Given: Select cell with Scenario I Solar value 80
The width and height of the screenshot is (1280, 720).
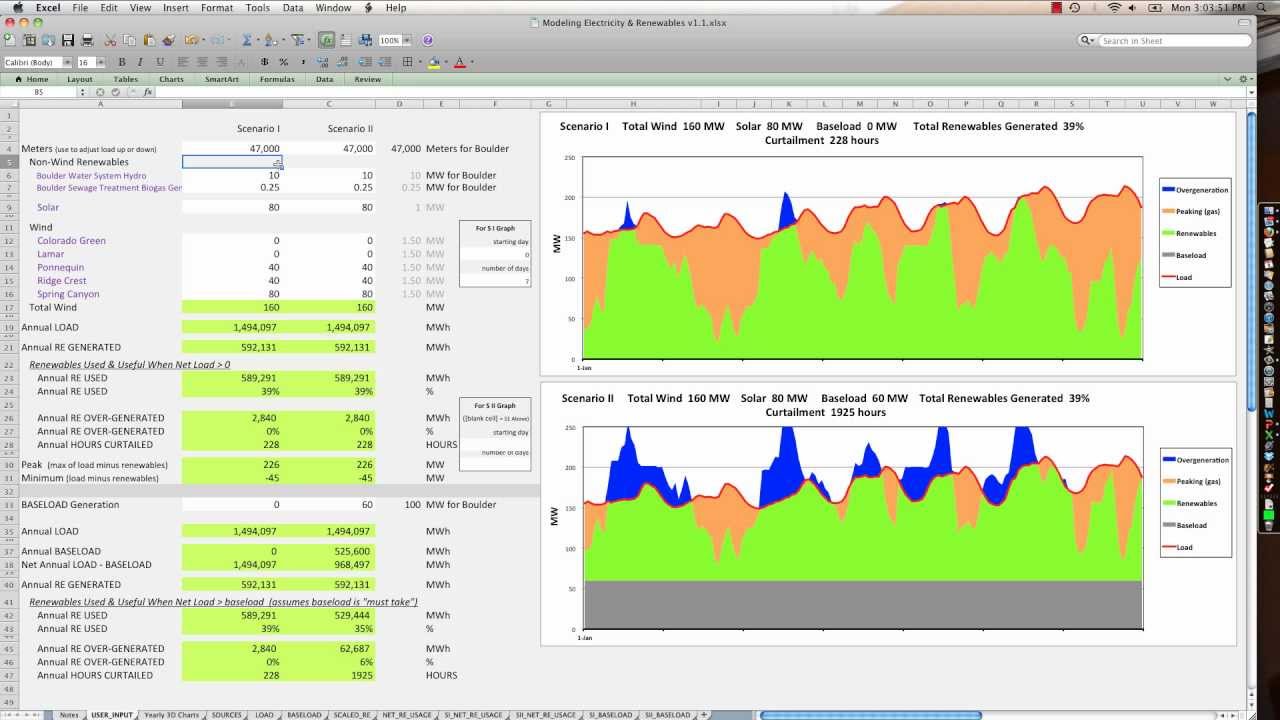Looking at the screenshot, I should (232, 207).
